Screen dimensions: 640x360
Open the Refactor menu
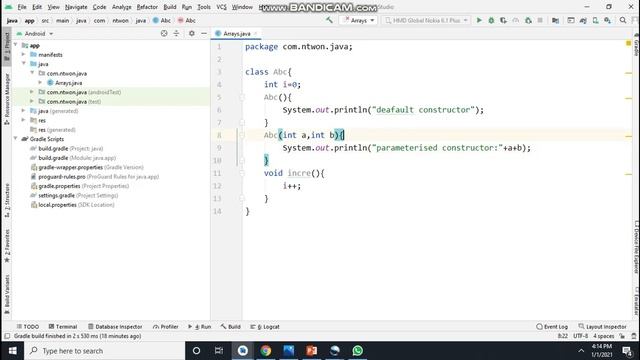point(147,7)
